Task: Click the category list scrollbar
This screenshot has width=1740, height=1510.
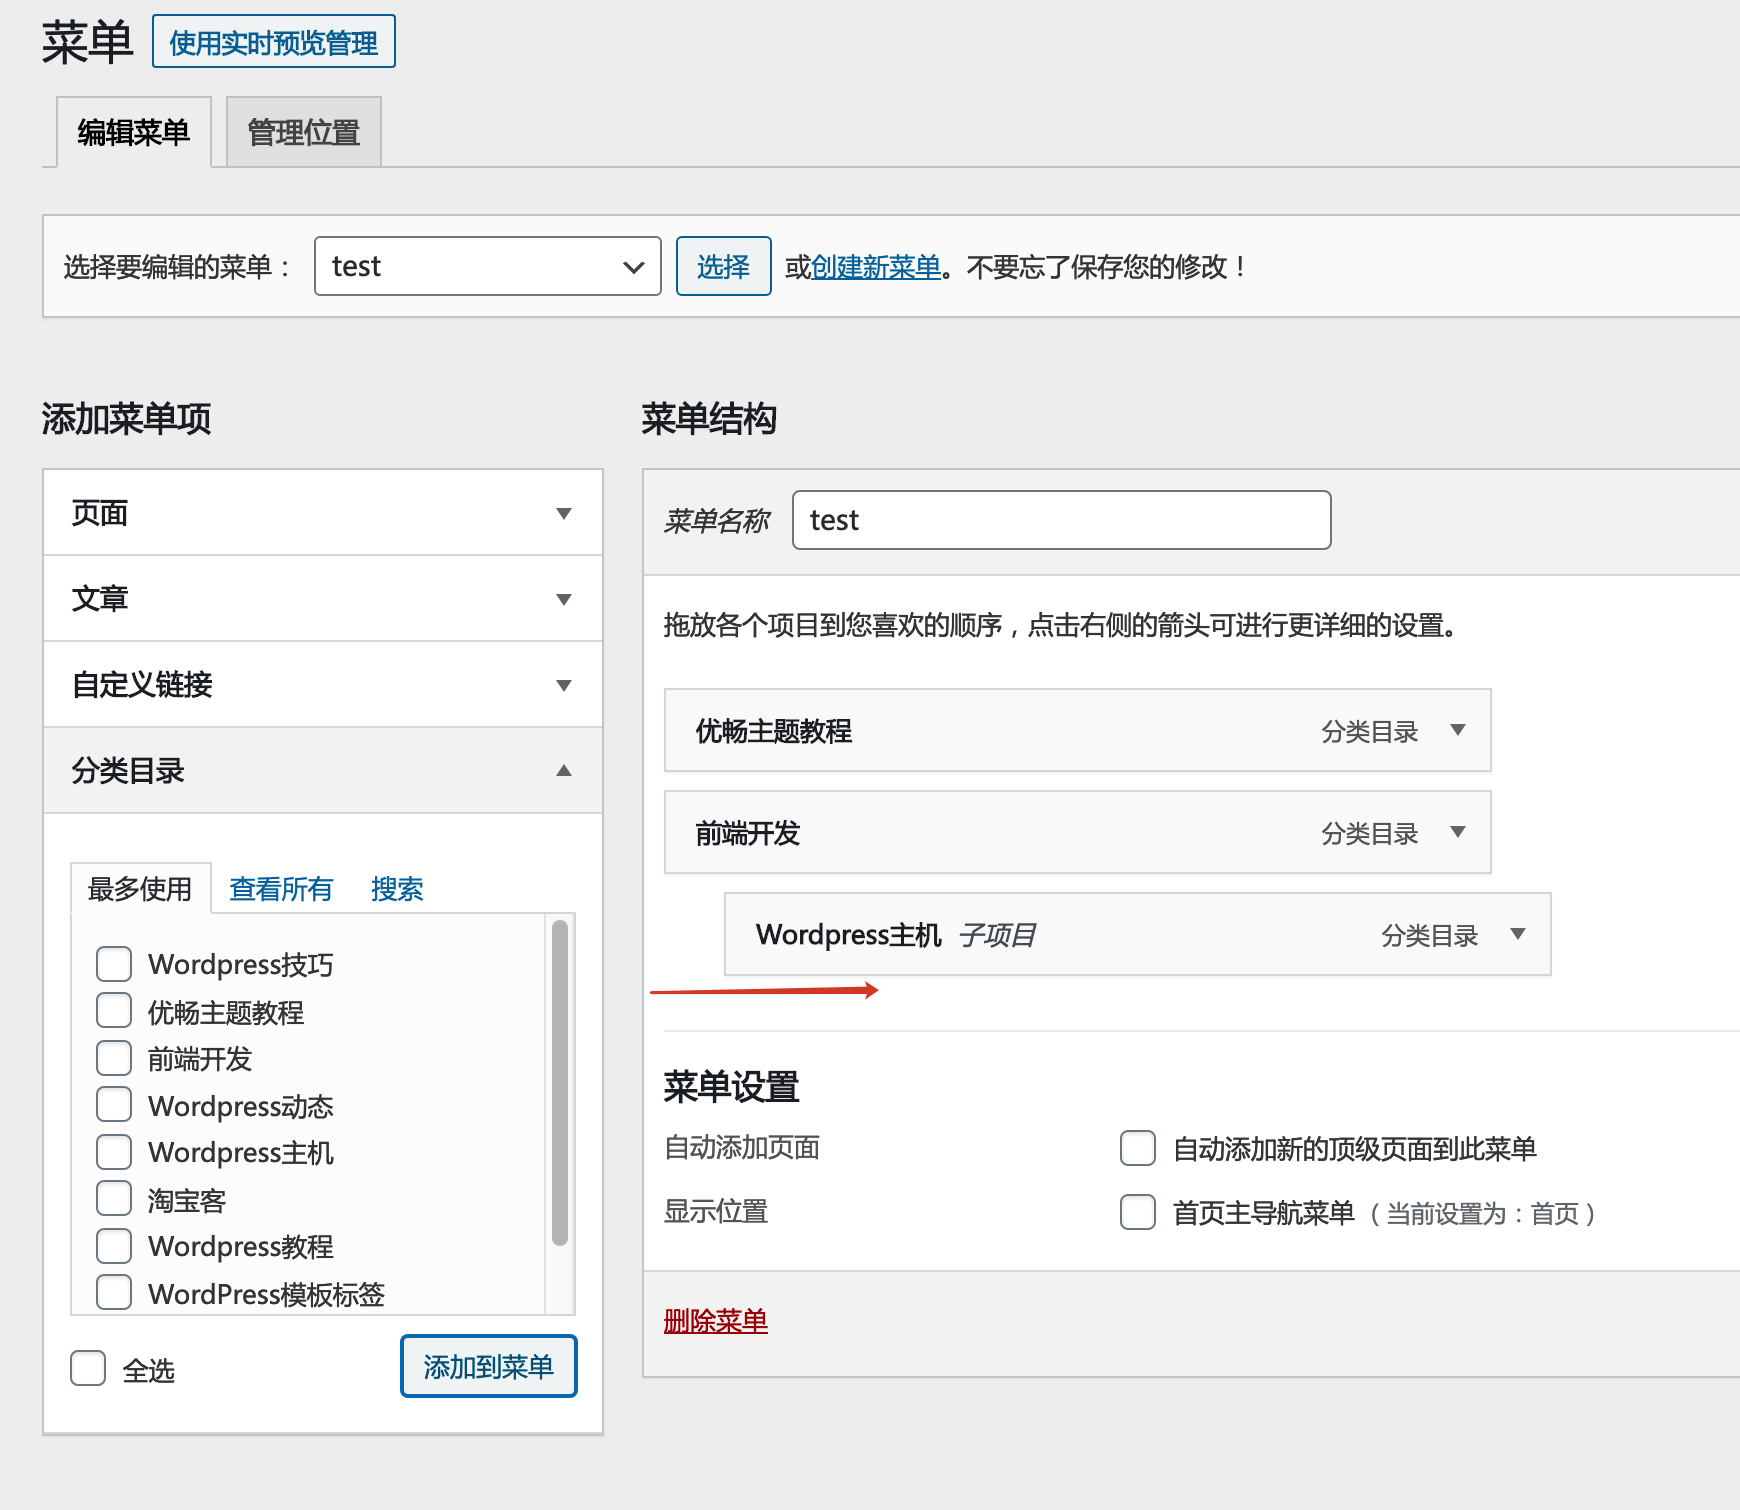Action: (560, 1082)
